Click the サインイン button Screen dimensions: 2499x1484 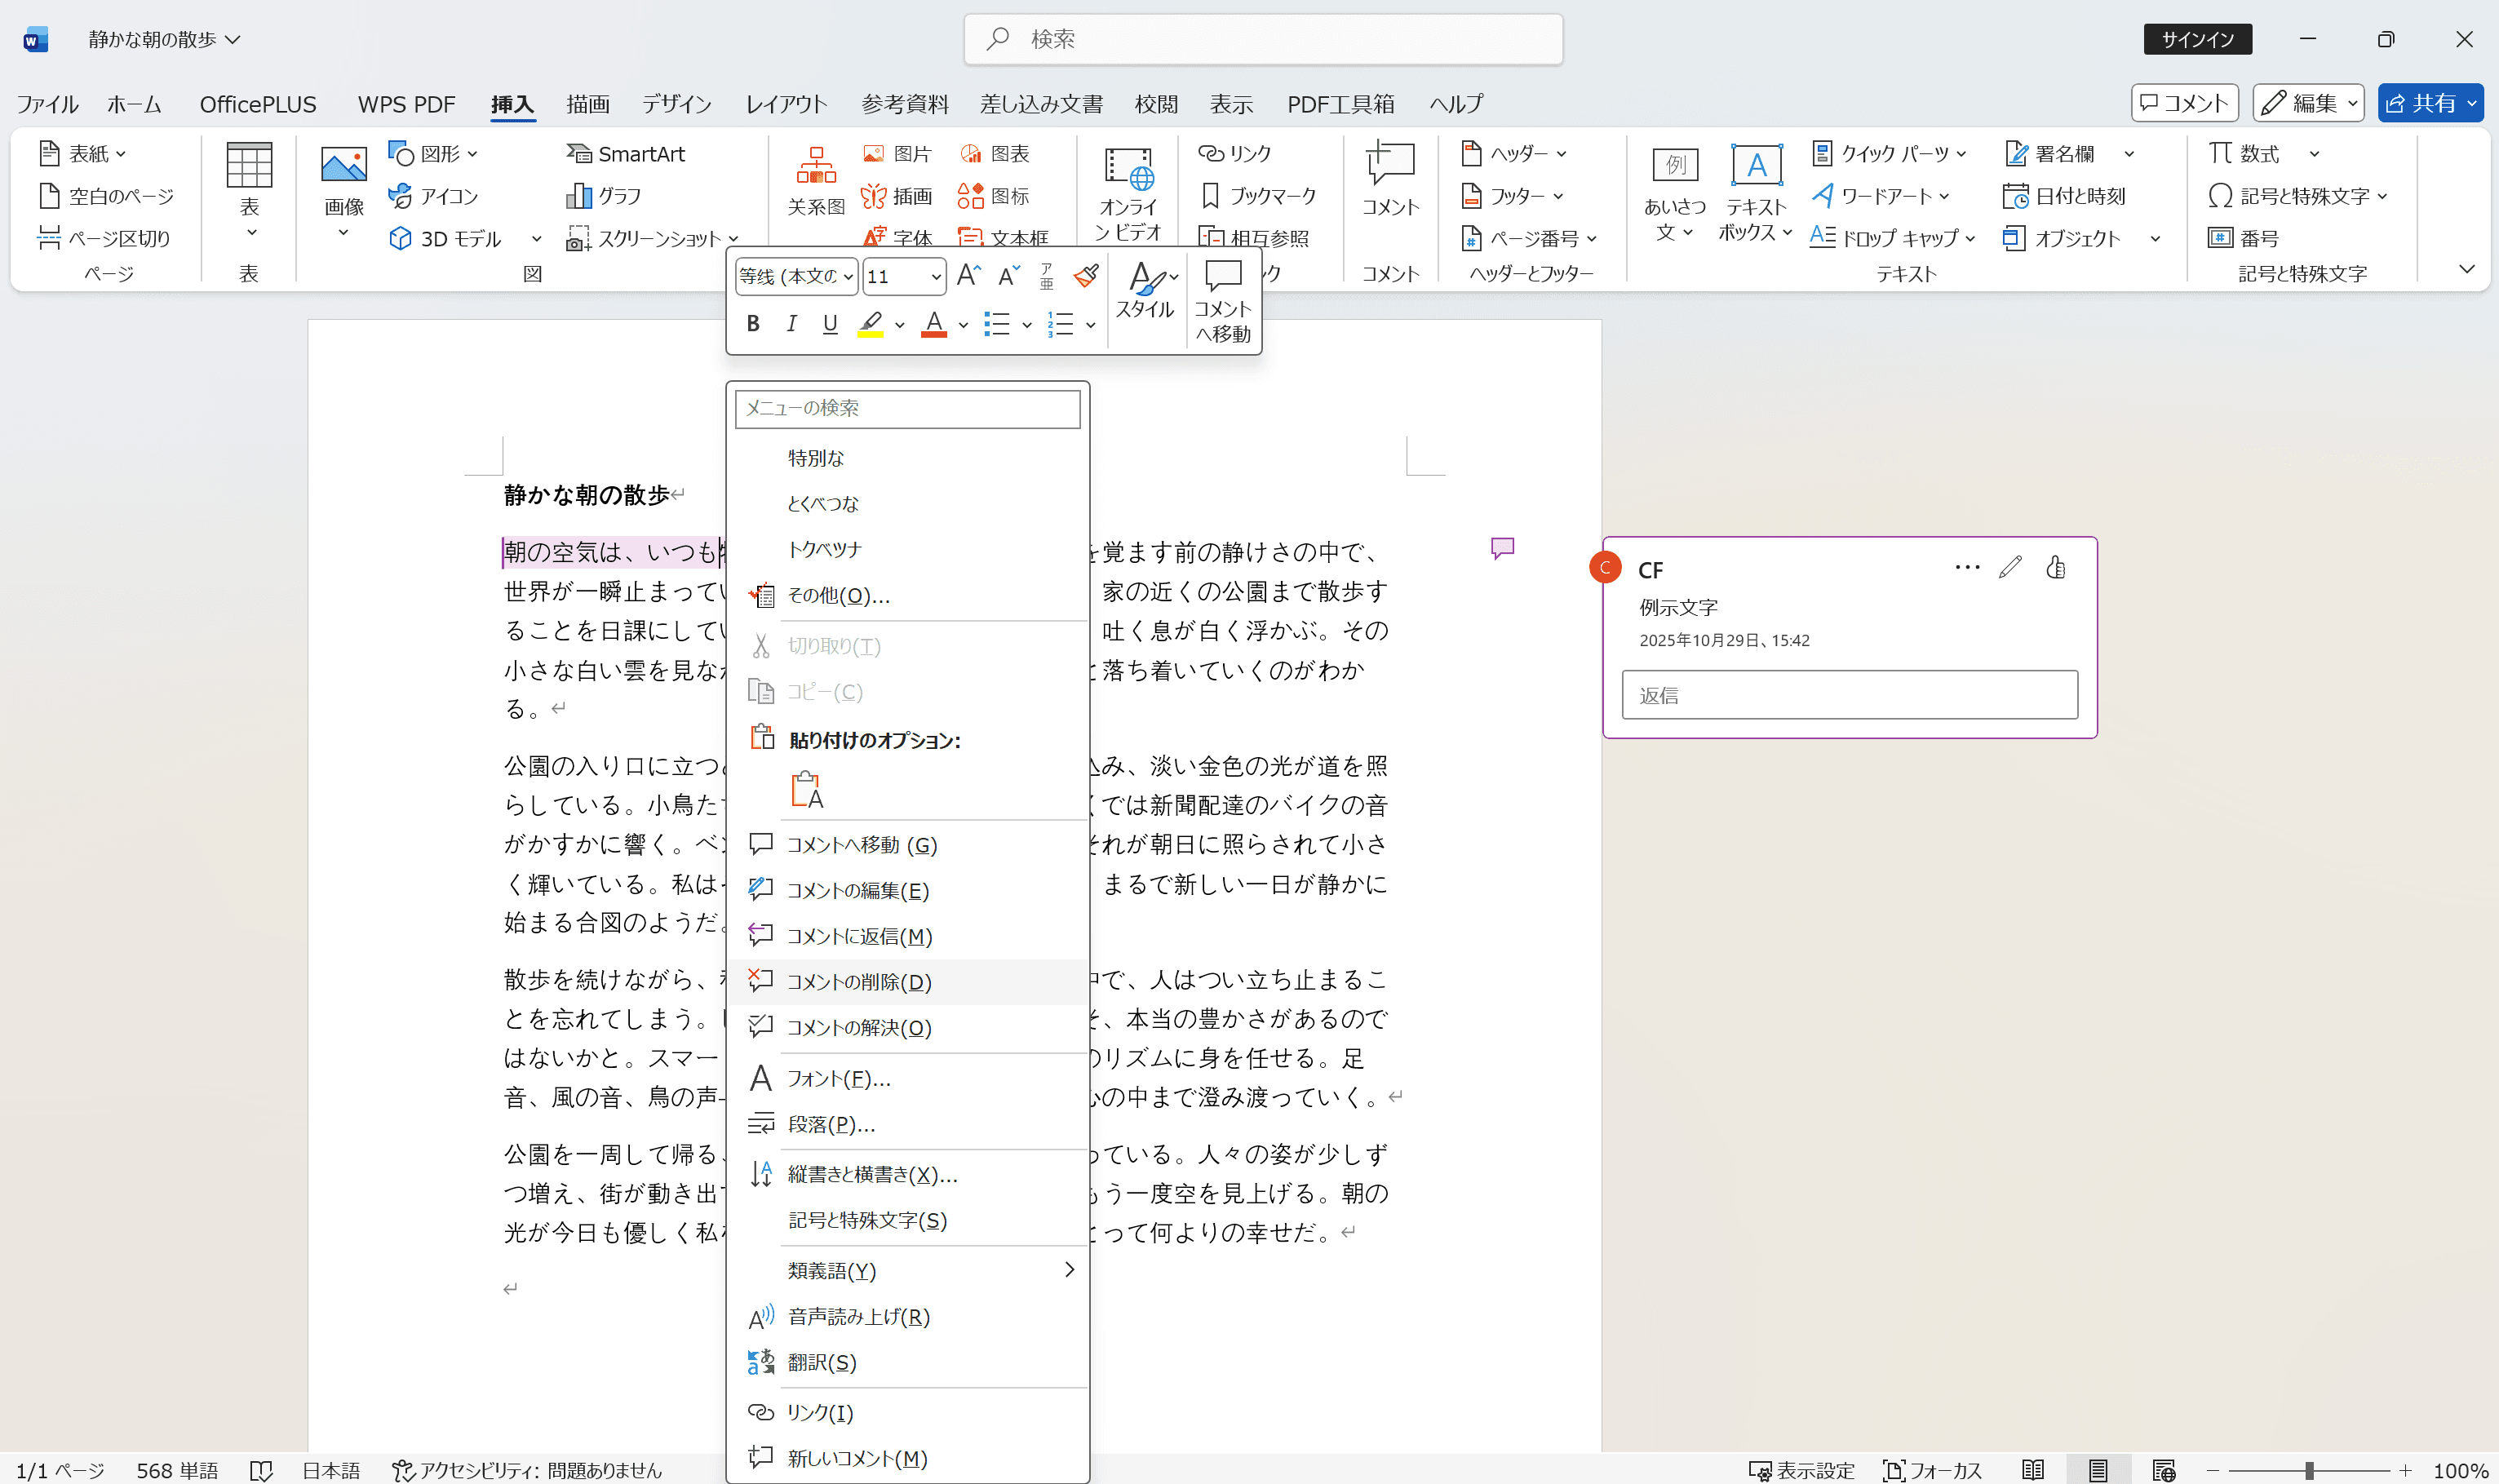(2196, 39)
